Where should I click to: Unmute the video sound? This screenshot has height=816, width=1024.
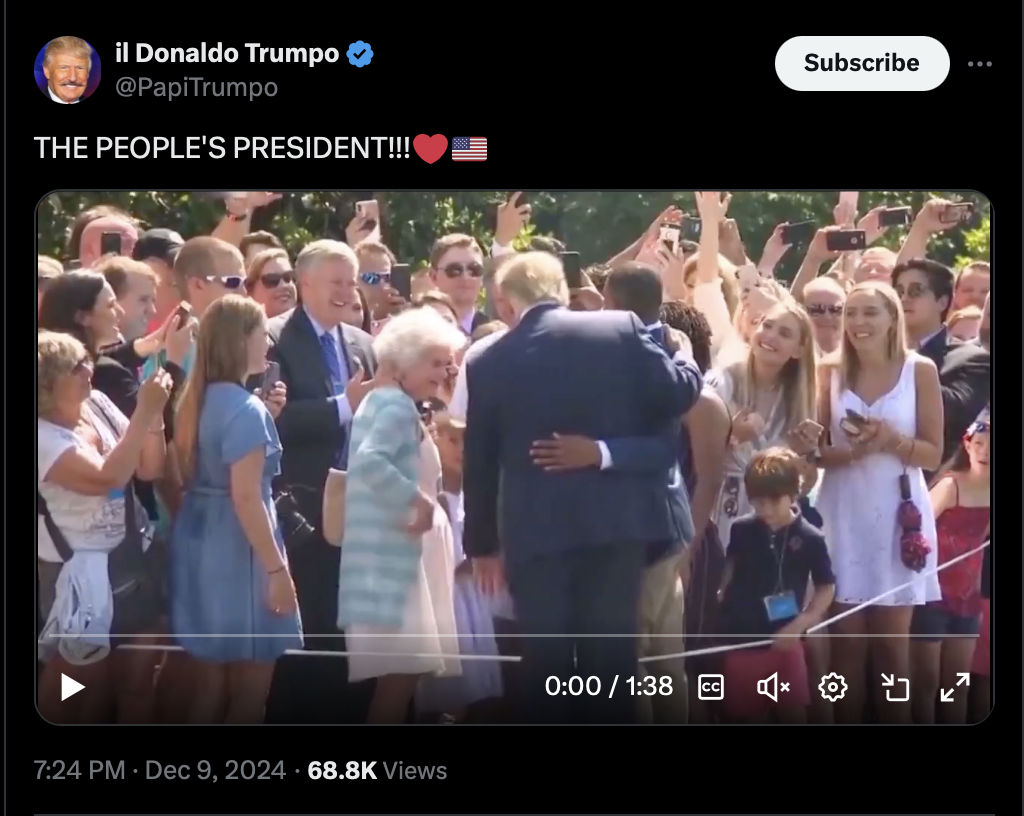pyautogui.click(x=773, y=687)
